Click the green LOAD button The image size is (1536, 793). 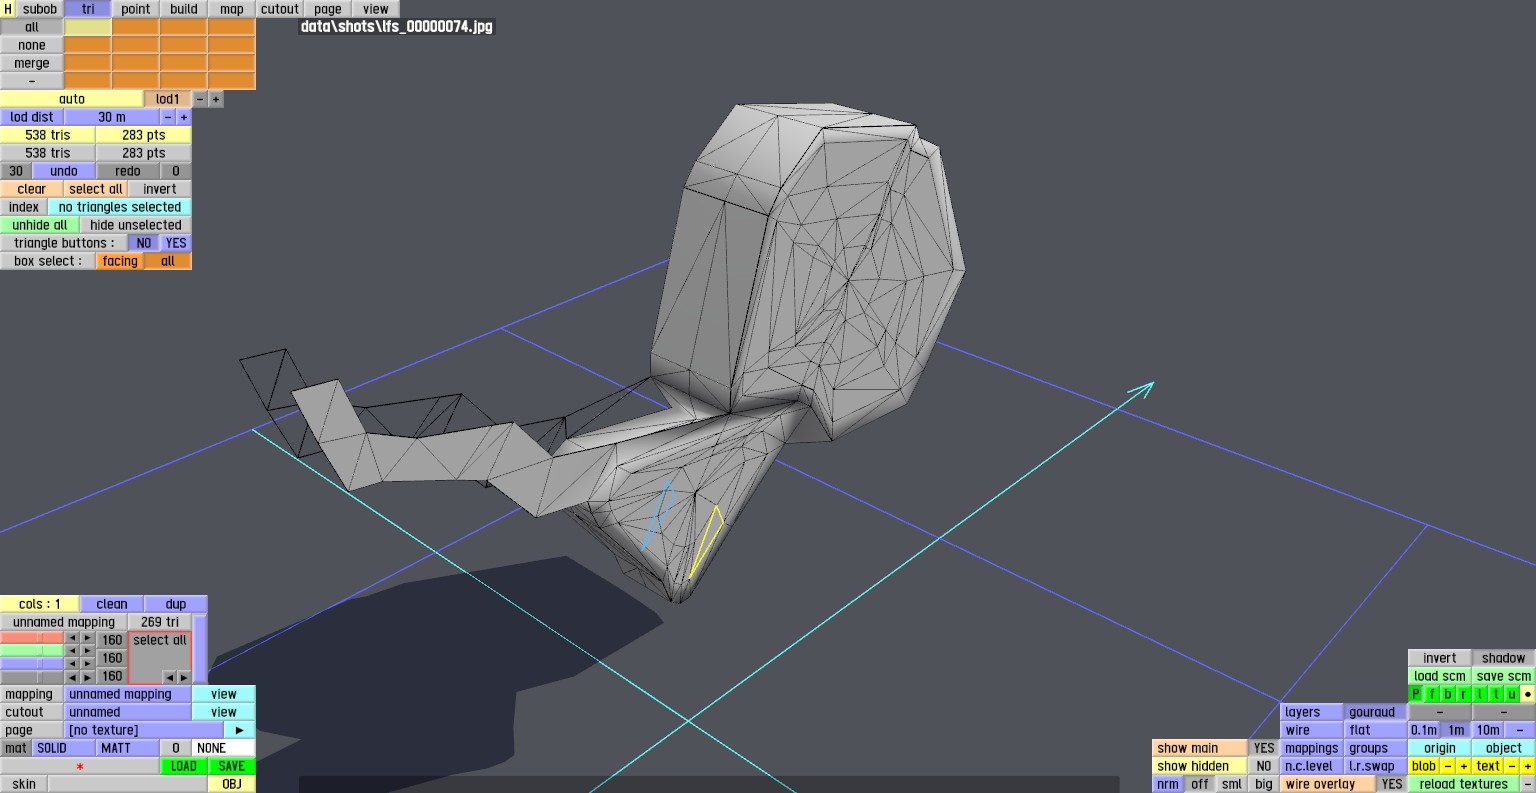pos(184,766)
